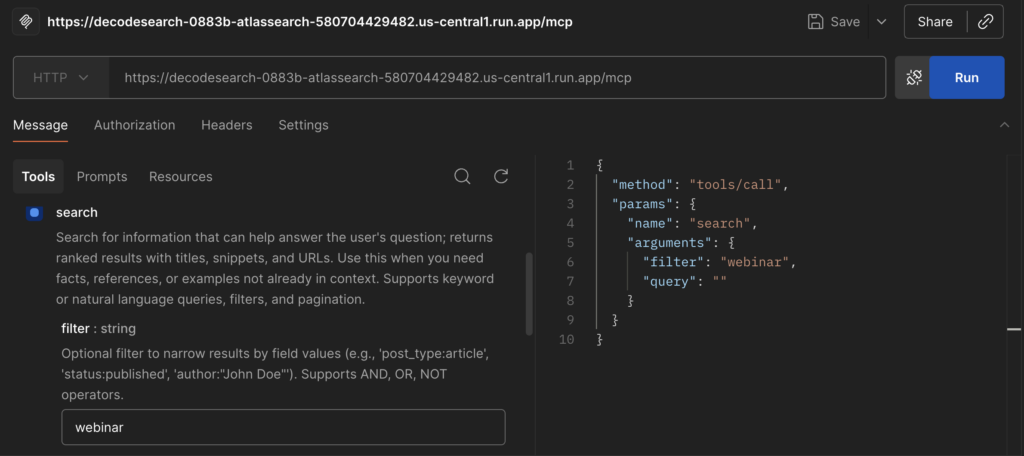Refresh the tools list

coord(502,176)
